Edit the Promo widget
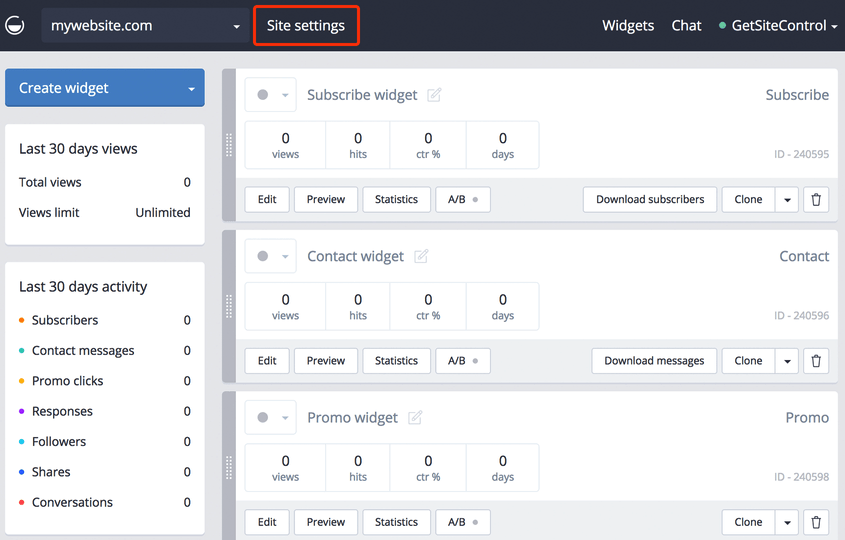845x540 pixels. (267, 522)
